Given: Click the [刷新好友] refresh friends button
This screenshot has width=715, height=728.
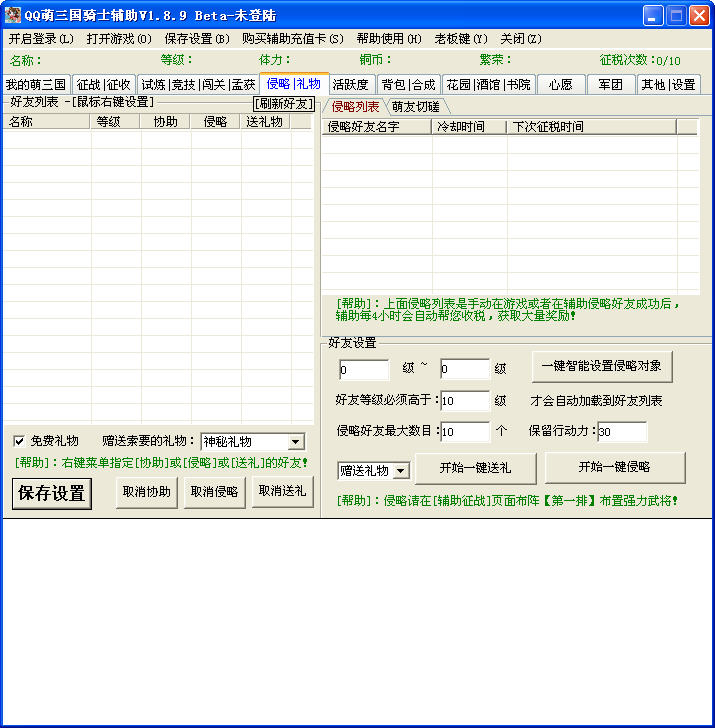Looking at the screenshot, I should point(284,103).
